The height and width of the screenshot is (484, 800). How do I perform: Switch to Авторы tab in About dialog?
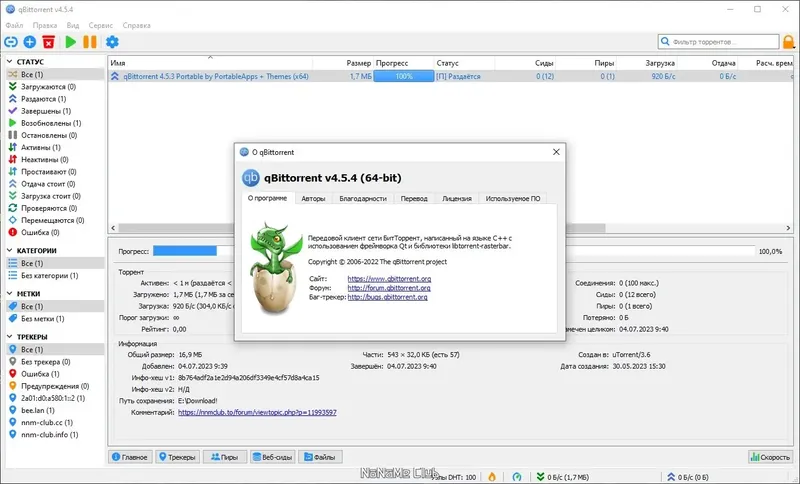pyautogui.click(x=313, y=198)
